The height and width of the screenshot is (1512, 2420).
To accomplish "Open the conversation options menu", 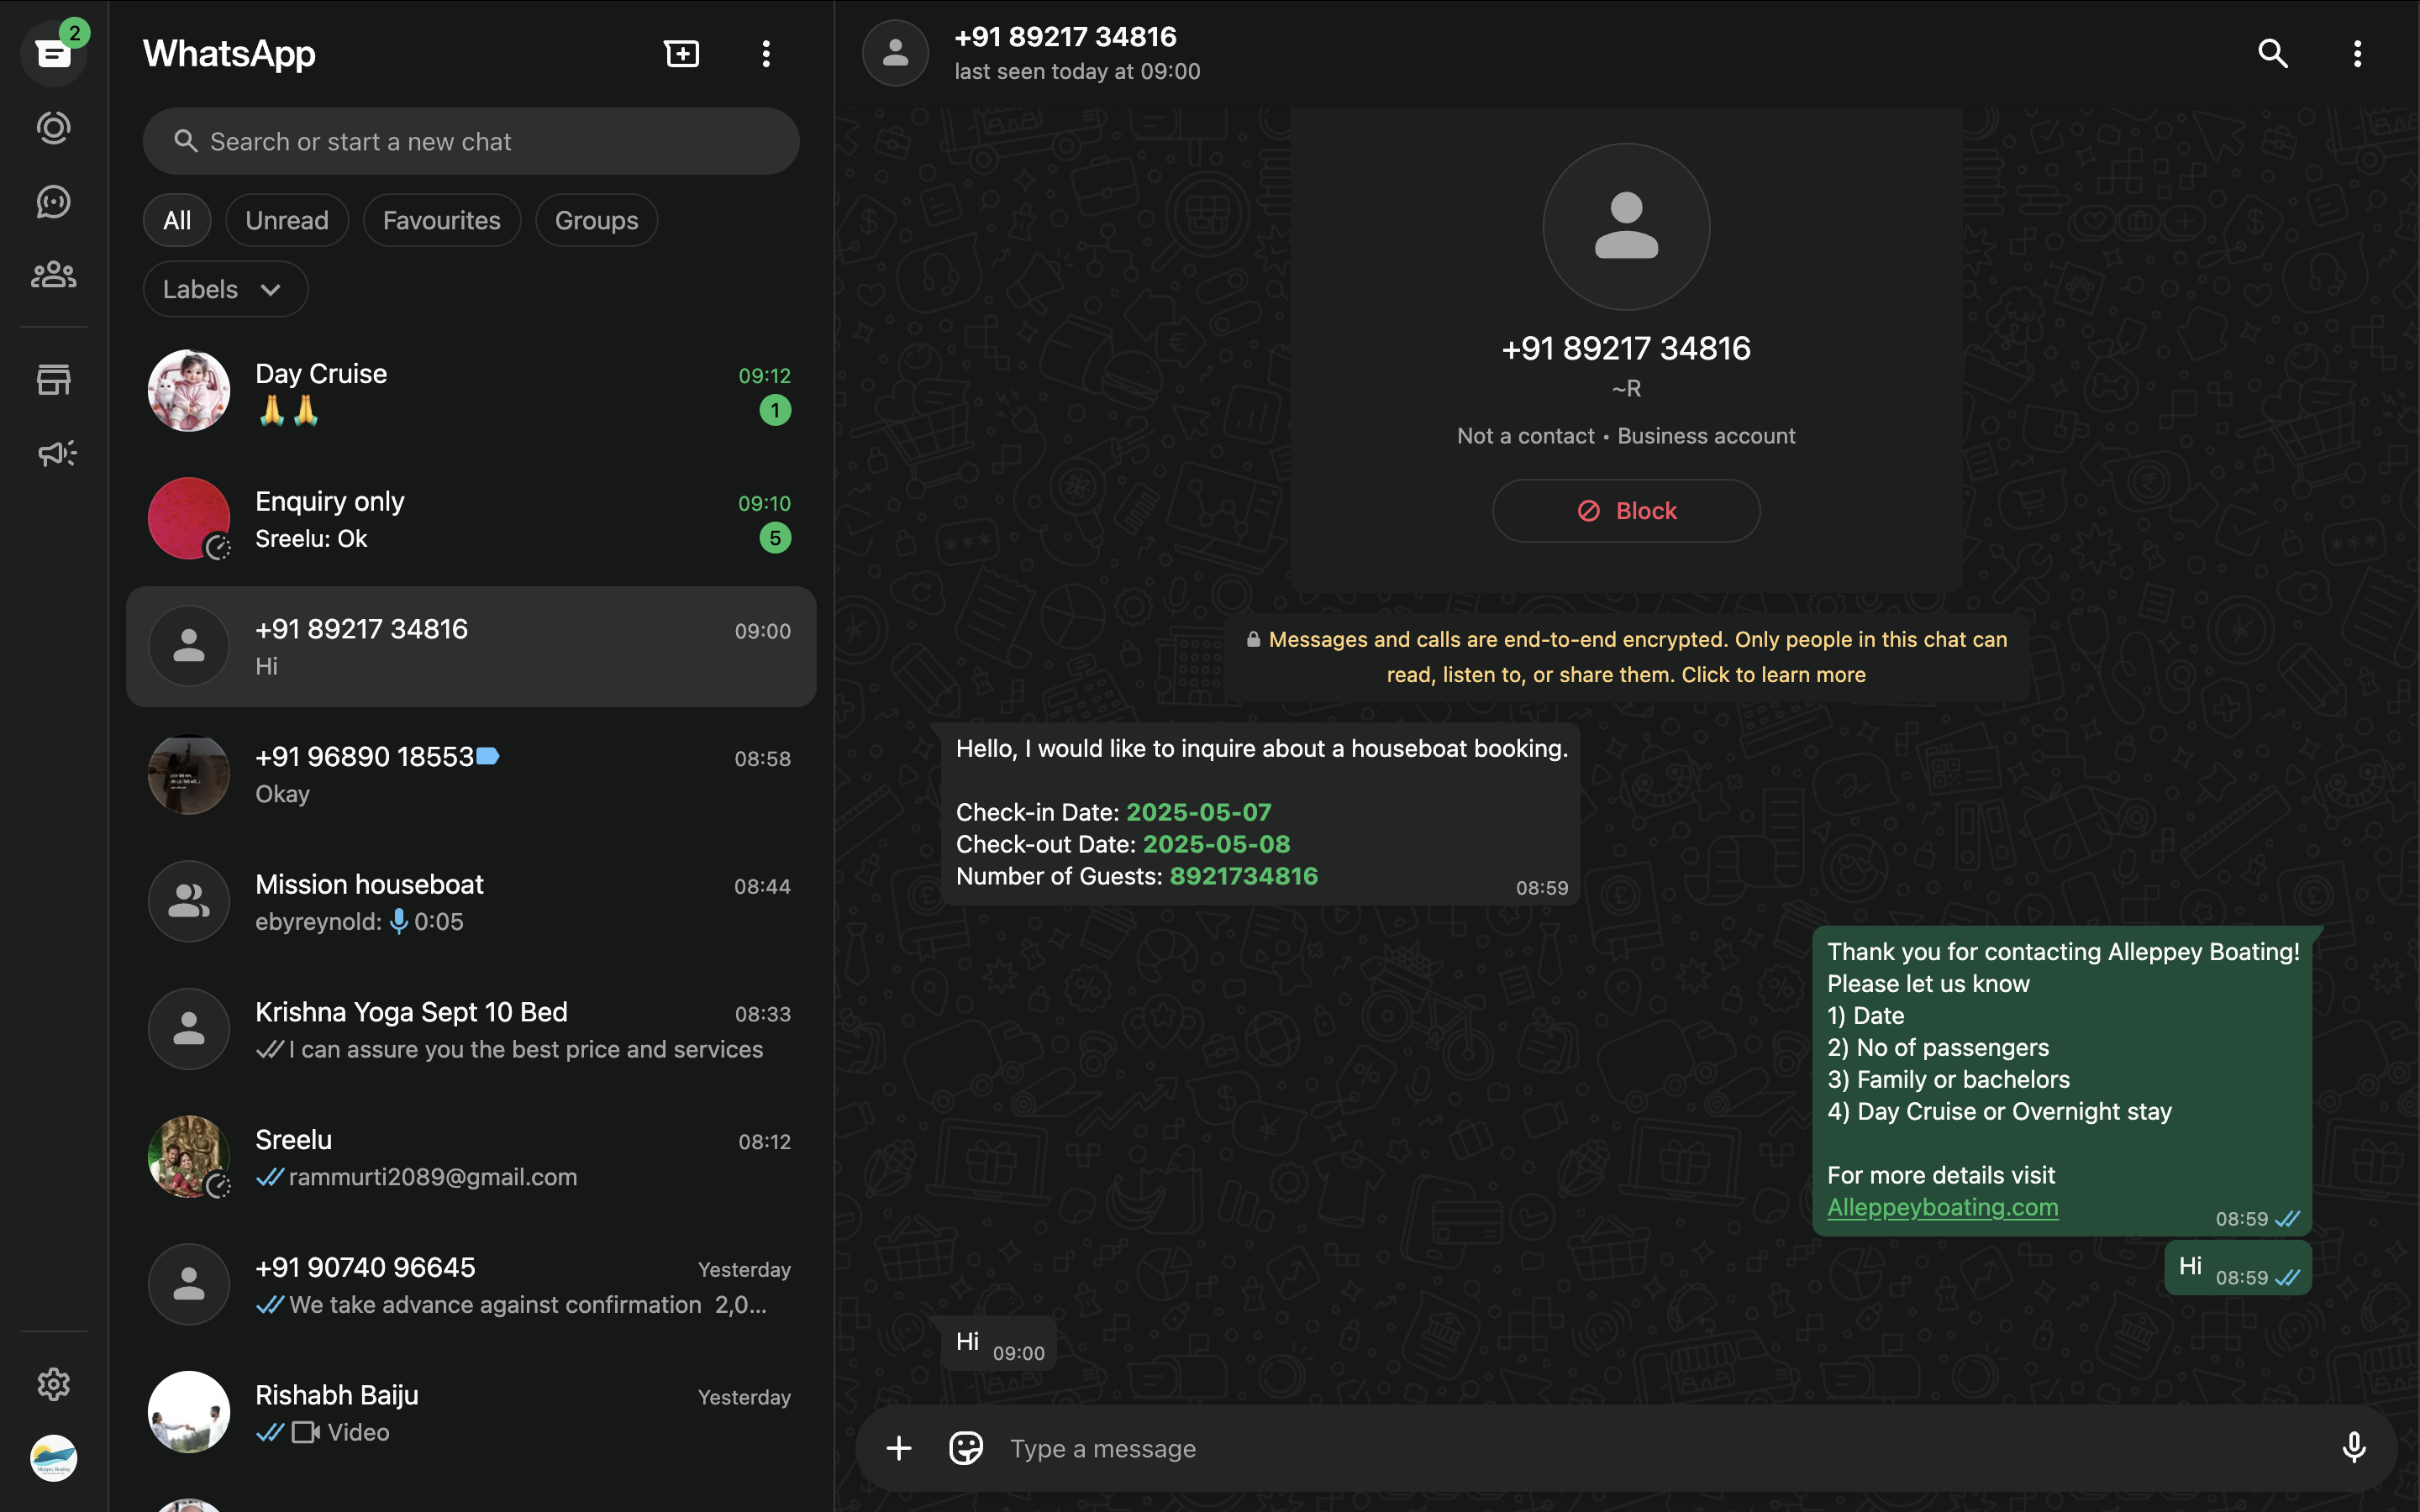I will pyautogui.click(x=2357, y=53).
